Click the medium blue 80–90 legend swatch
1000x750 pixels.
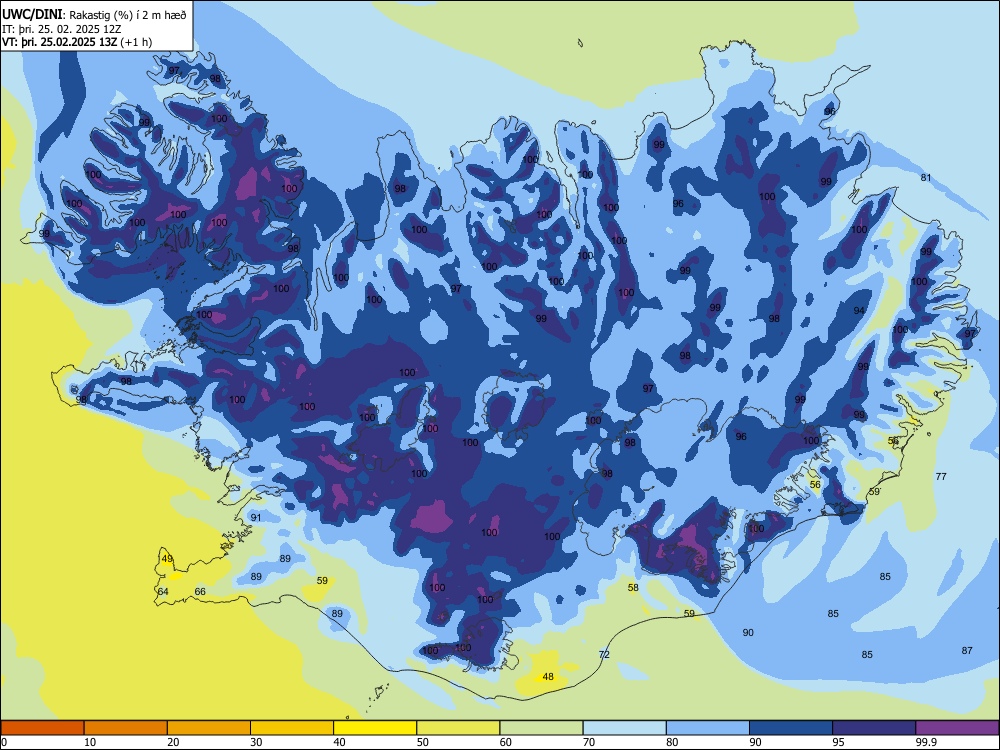pos(708,728)
